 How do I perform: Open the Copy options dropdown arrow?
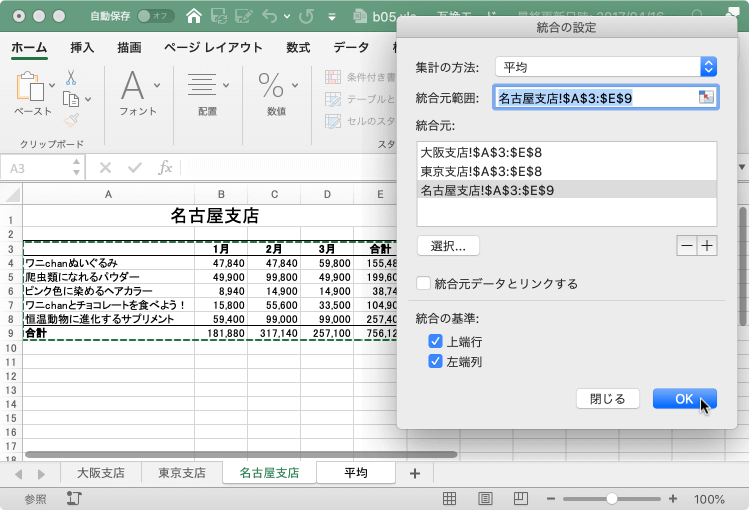tap(88, 99)
